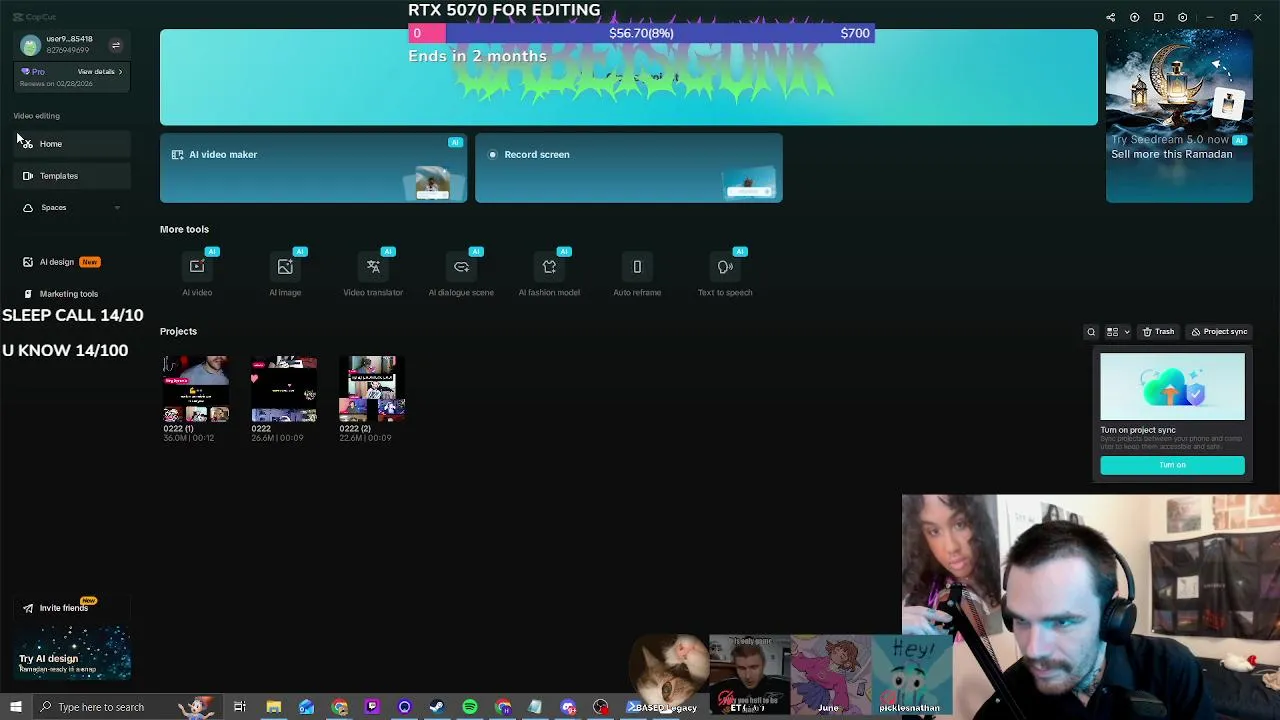Launch Spotify from the taskbar

click(x=470, y=707)
